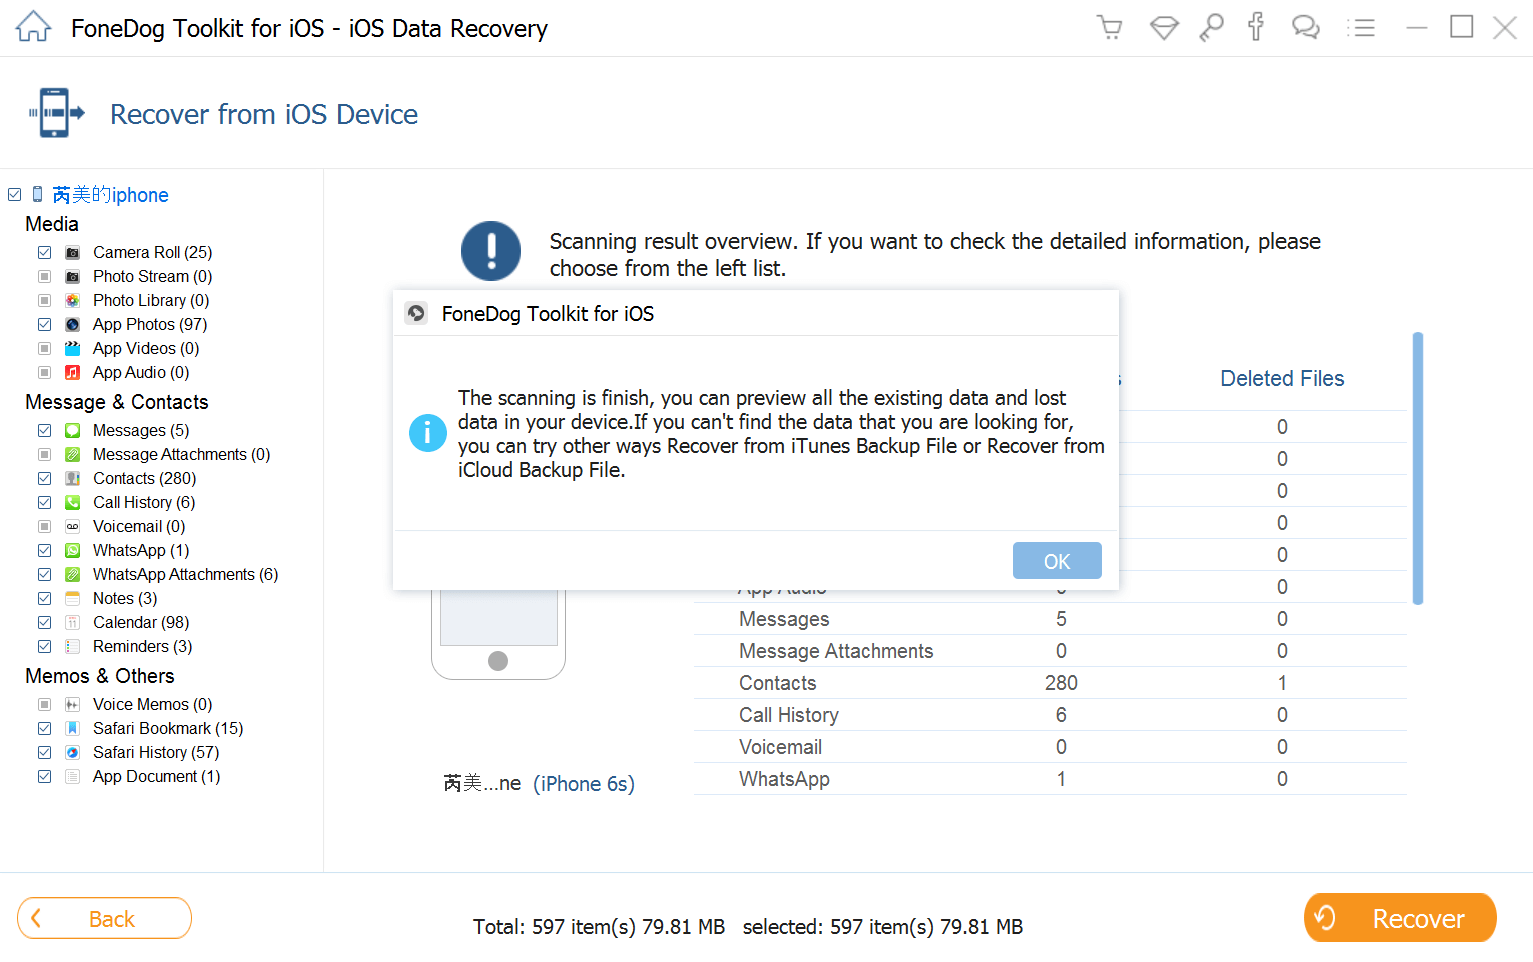Select the Contacts icon
1533x962 pixels.
coord(73,479)
